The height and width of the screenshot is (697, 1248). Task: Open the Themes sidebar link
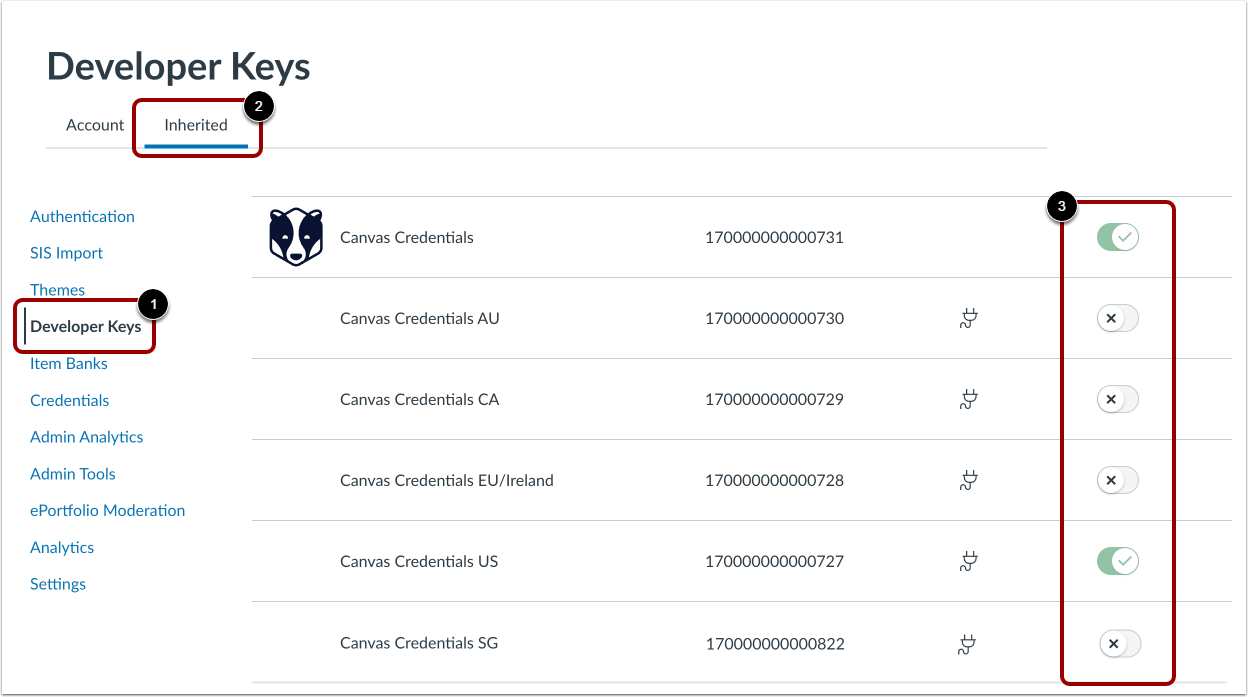point(57,290)
